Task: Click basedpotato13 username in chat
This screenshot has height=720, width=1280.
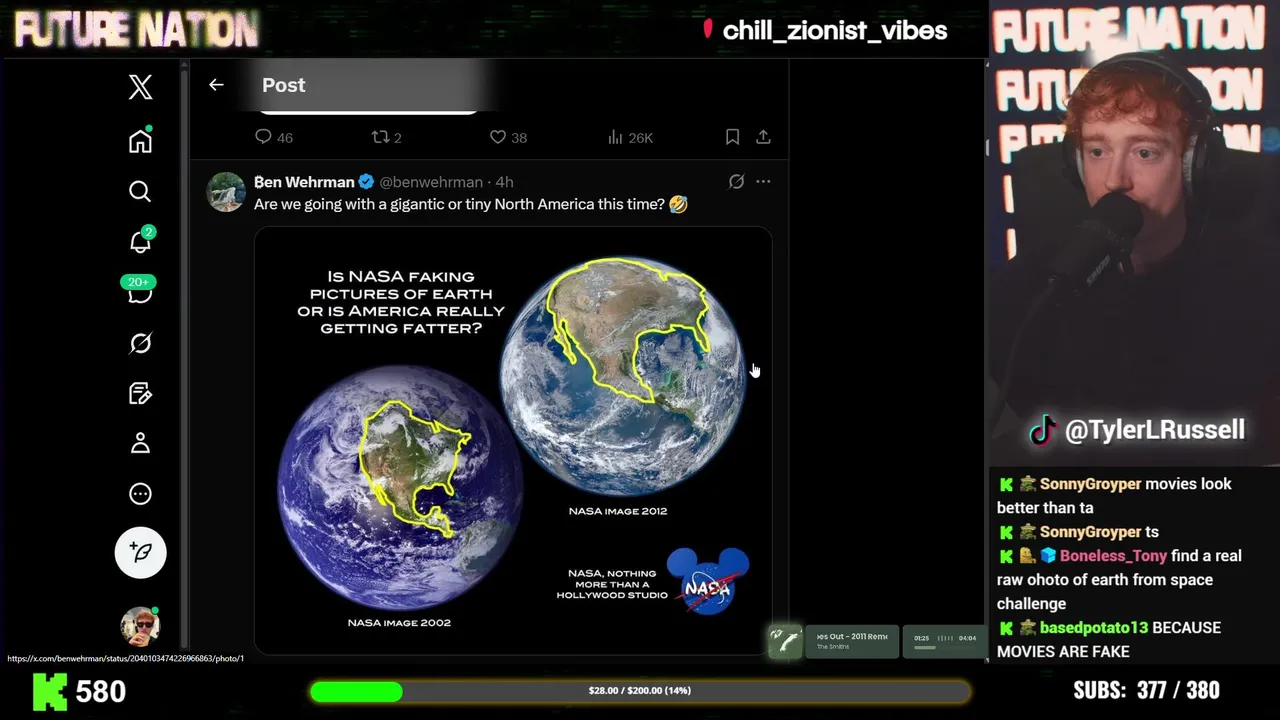Action: (1094, 628)
